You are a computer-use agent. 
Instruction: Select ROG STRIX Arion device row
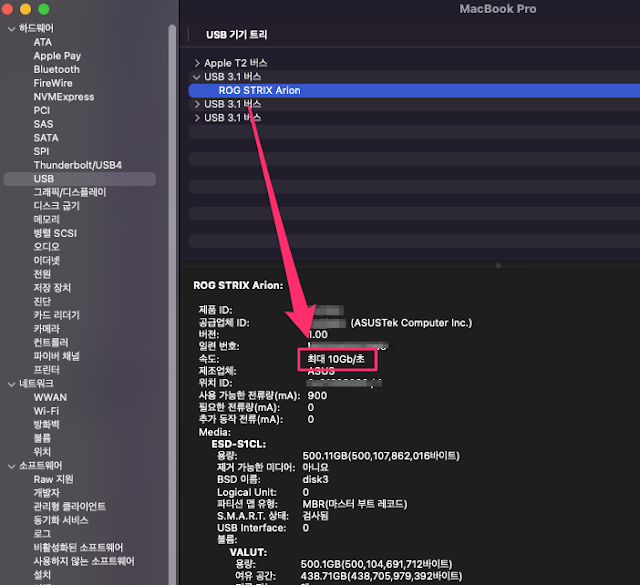coord(414,91)
